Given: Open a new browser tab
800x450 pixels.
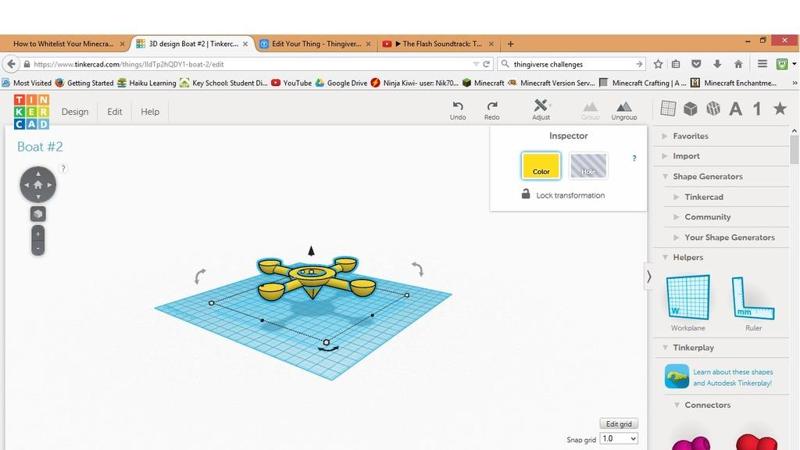Looking at the screenshot, I should point(510,44).
